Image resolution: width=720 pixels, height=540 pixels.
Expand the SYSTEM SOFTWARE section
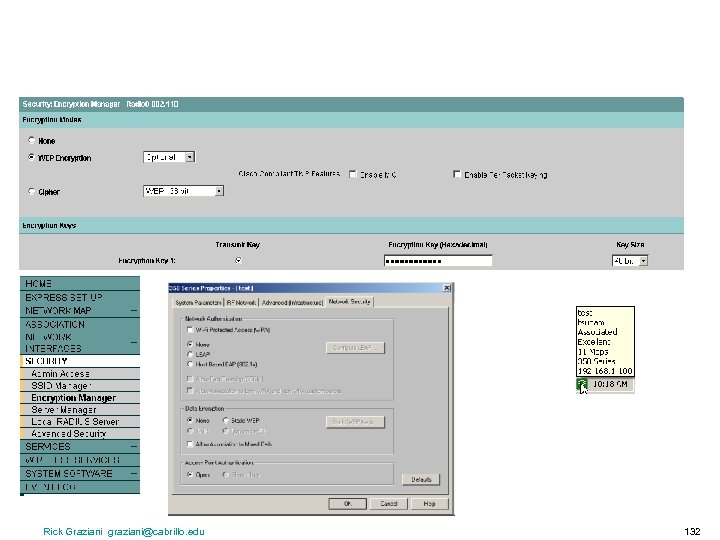[x=134, y=473]
